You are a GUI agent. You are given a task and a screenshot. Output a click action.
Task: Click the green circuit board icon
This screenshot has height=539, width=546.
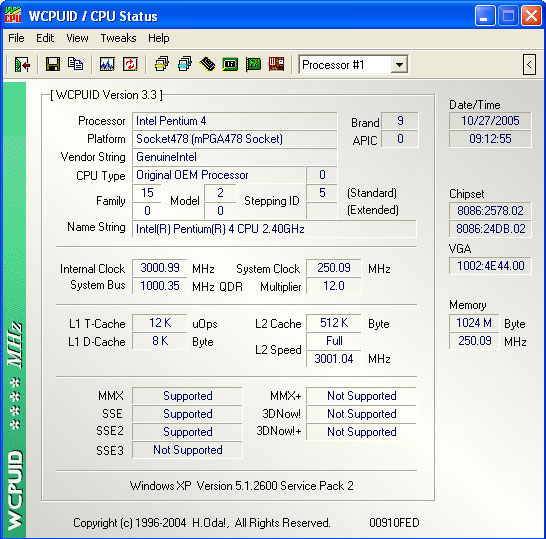253,64
